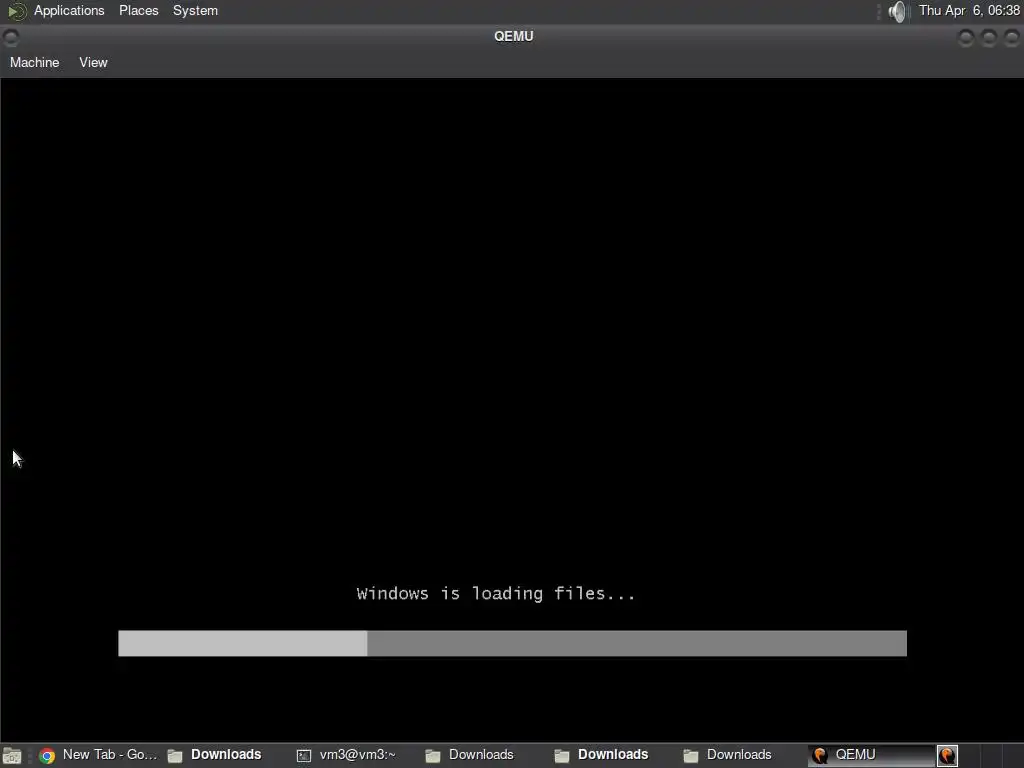Open the Applications menu
Screen dimensions: 1024x768
coord(69,10)
